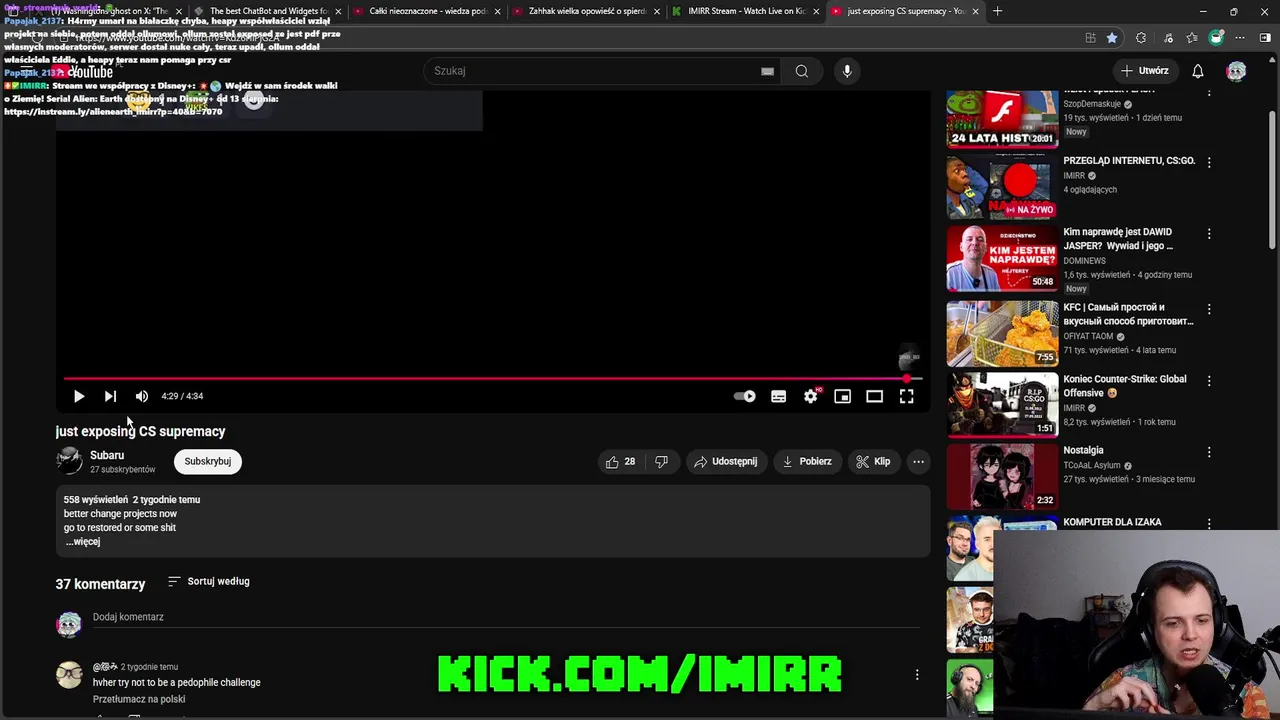Open browser favorites list icon
This screenshot has height=720, width=1280.
pos(1192,38)
